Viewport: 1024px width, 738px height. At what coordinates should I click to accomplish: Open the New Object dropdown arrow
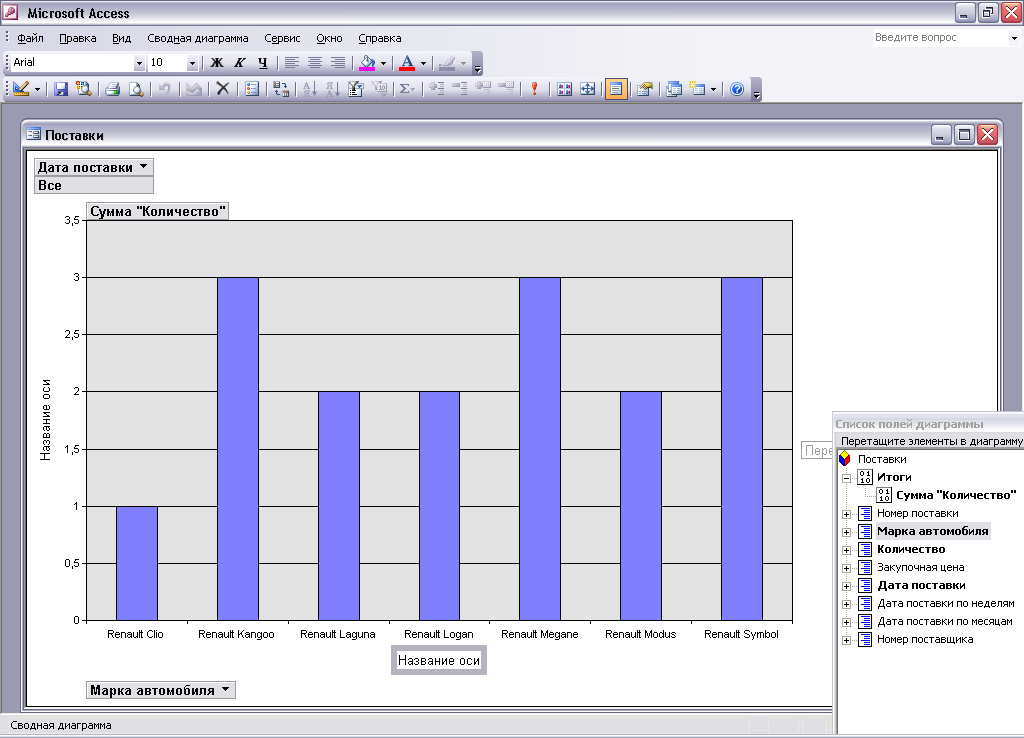pyautogui.click(x=713, y=89)
